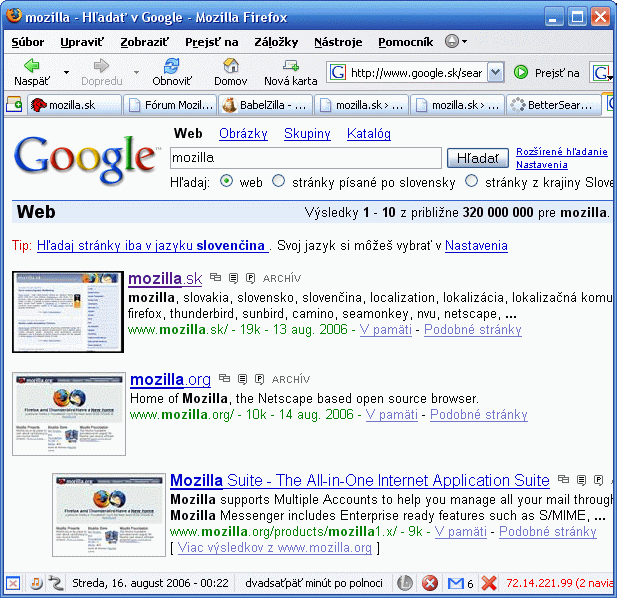Open Nastavenia link beside the search button

pyautogui.click(x=541, y=164)
